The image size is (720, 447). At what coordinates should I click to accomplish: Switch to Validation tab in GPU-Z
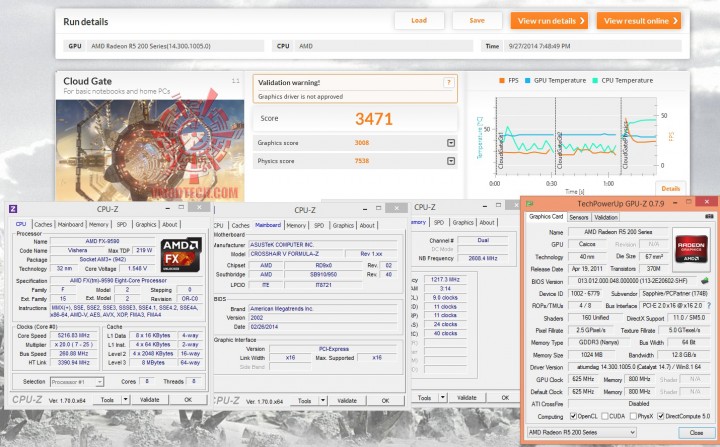[605, 217]
